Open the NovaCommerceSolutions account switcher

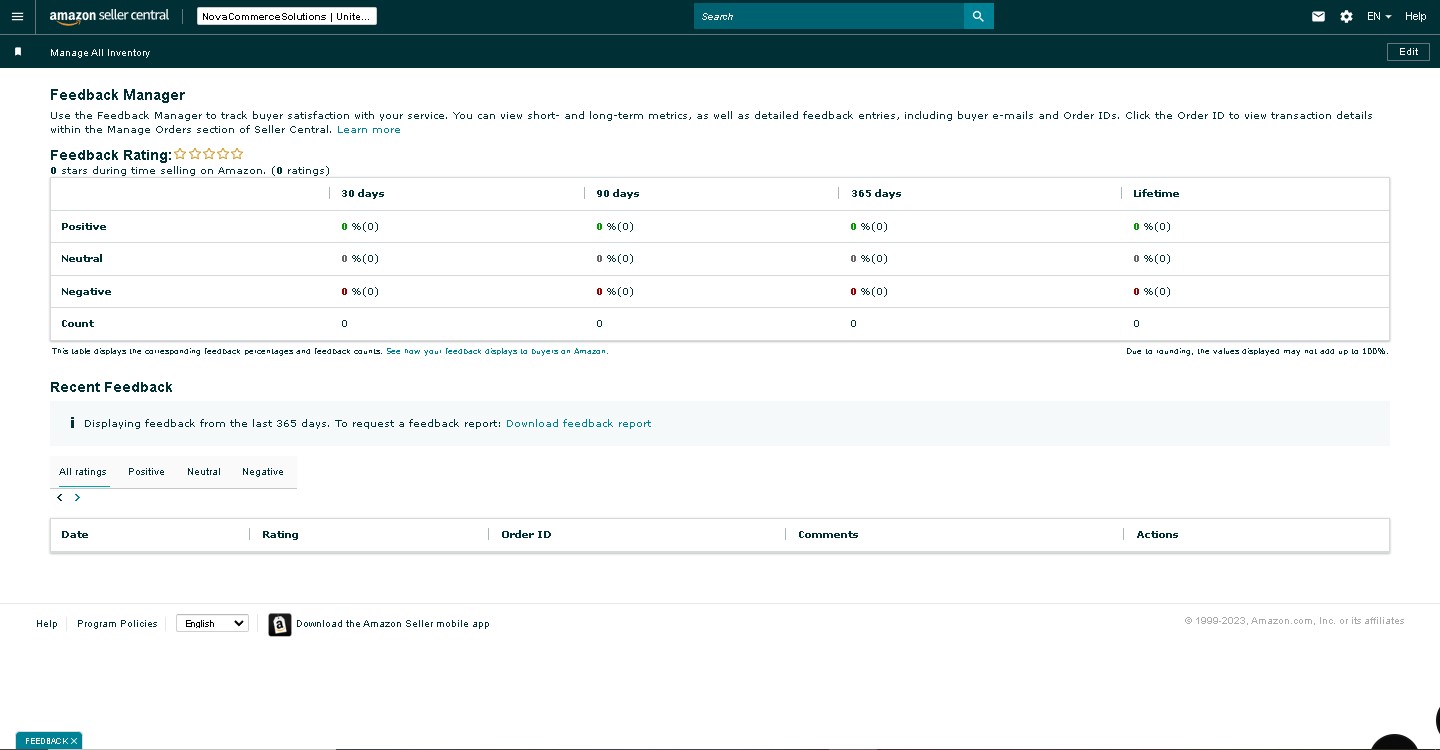287,17
